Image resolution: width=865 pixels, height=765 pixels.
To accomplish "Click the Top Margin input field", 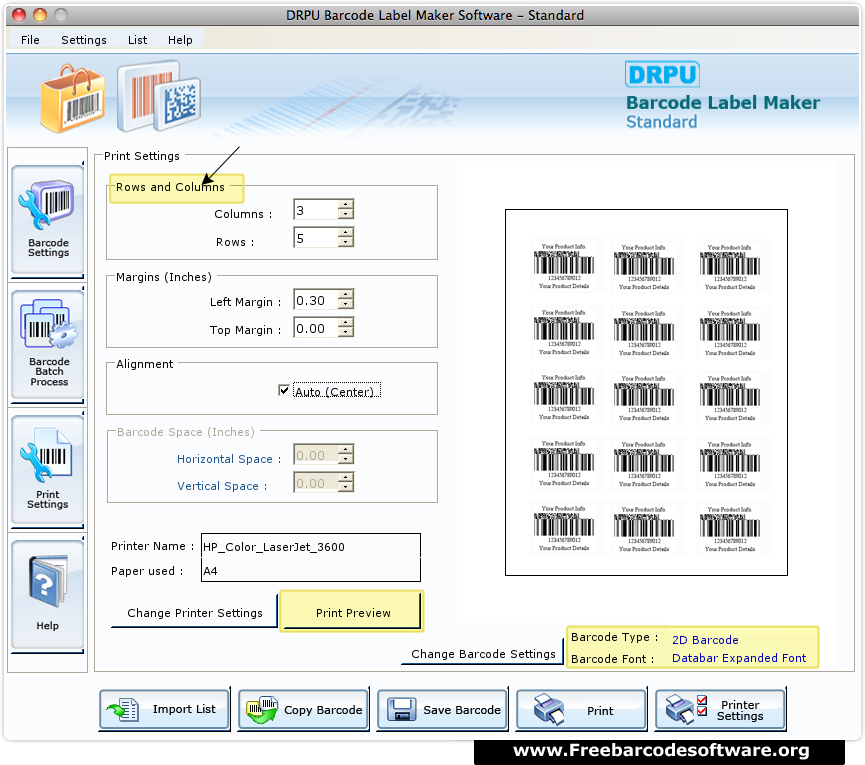I will pyautogui.click(x=316, y=328).
